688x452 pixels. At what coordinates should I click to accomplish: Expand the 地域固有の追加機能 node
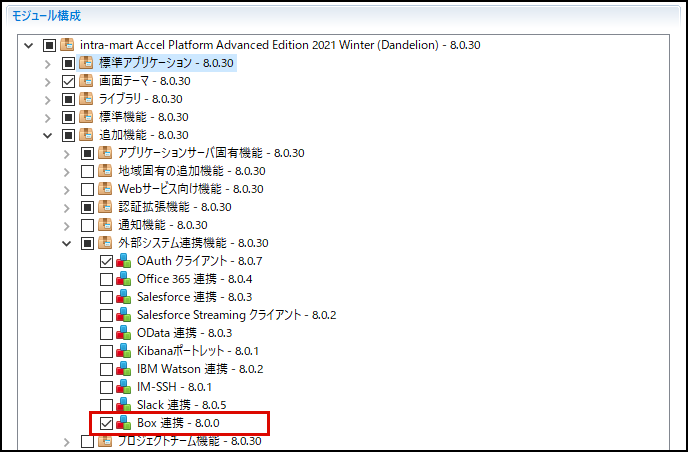tap(67, 172)
